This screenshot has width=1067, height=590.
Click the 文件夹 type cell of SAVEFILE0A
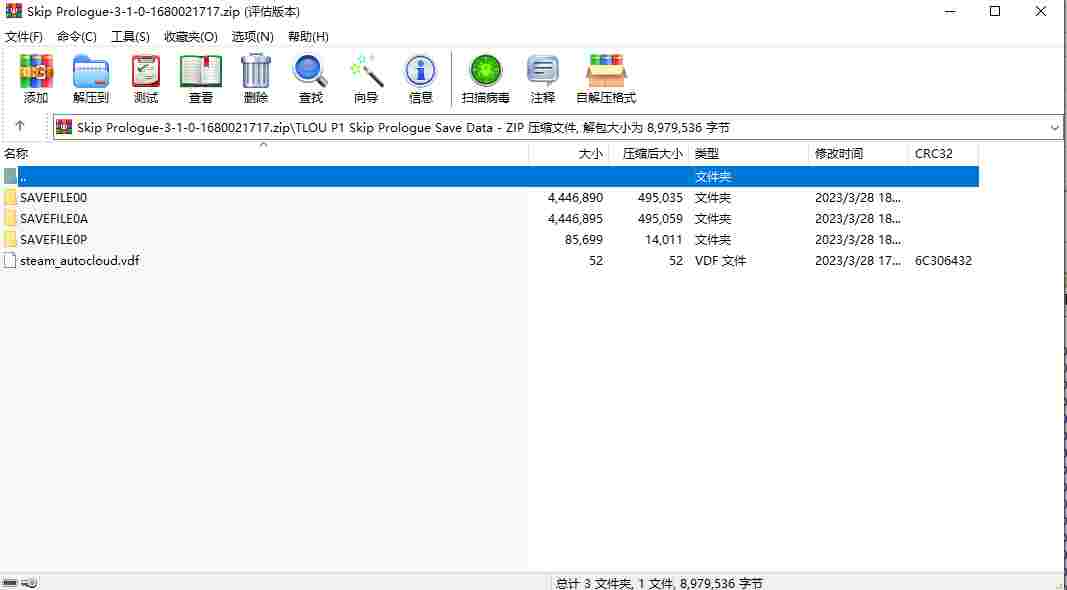[713, 219]
